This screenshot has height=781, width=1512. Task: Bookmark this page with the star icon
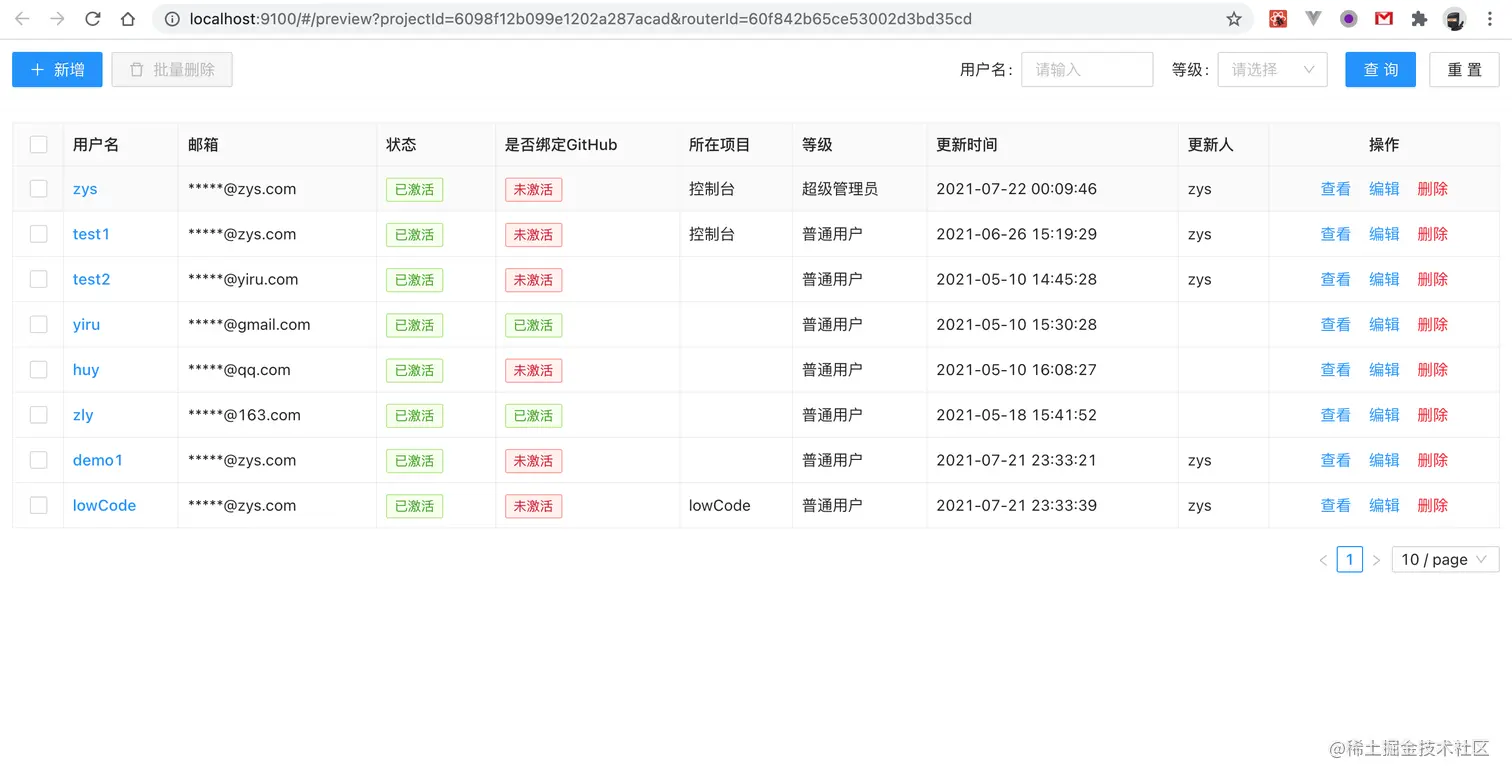1234,19
